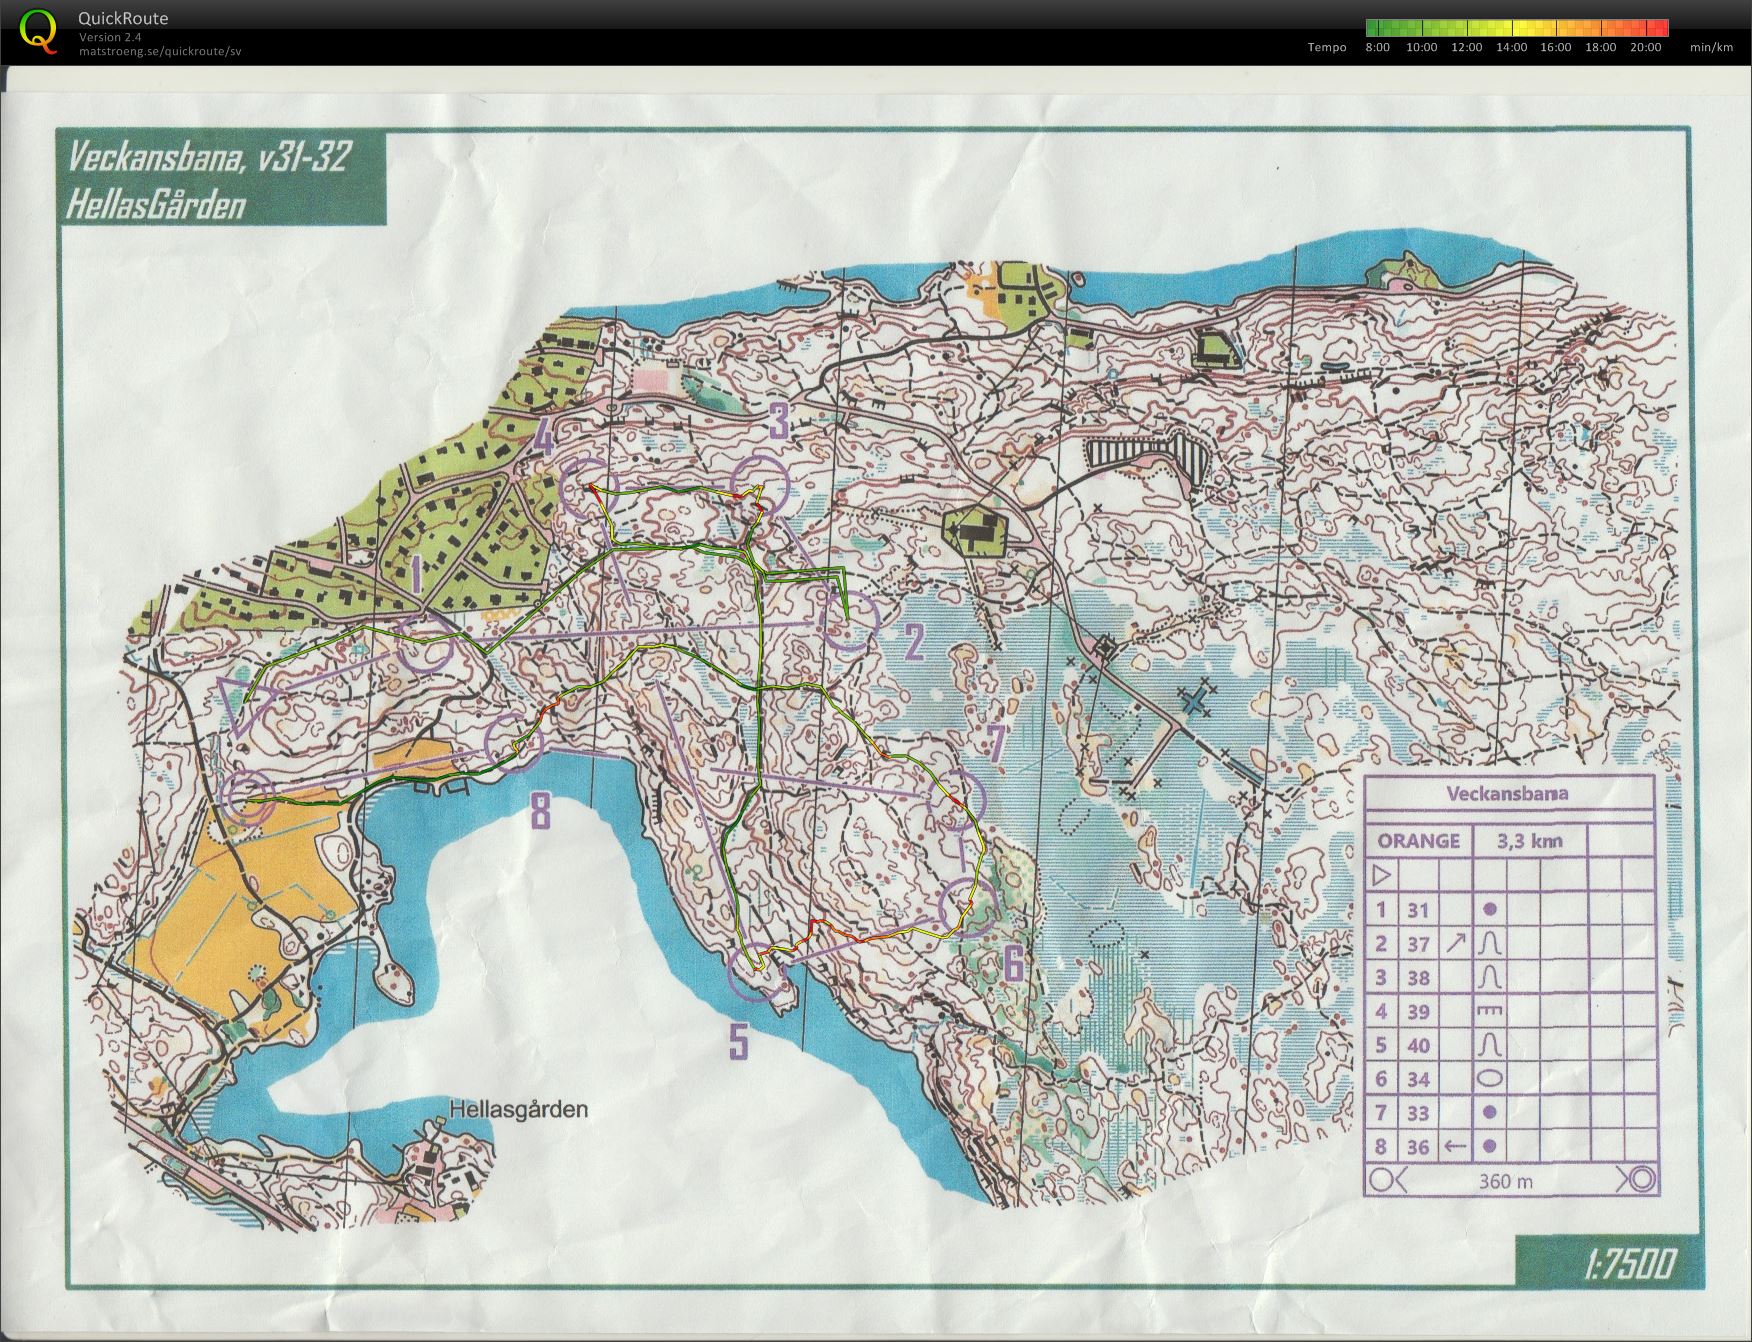Select control circle 8 above the bay
Screen dimensions: 1752x1342
512,743
